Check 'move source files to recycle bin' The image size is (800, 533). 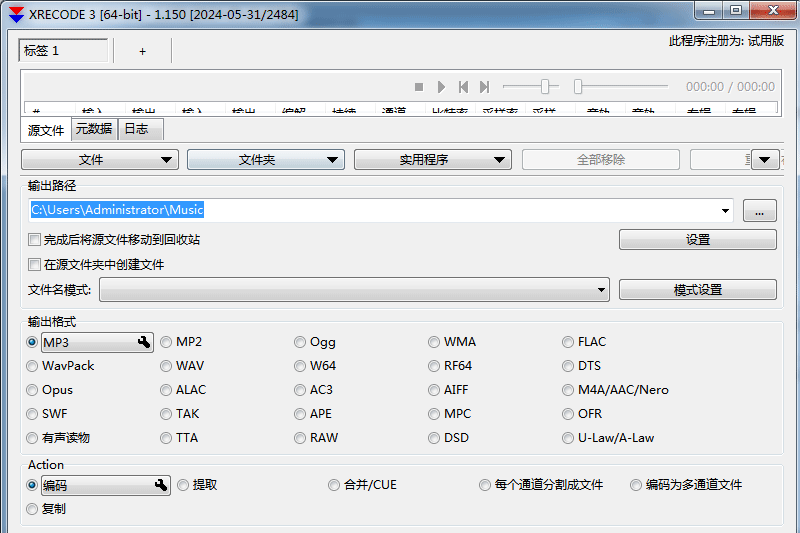click(x=34, y=240)
